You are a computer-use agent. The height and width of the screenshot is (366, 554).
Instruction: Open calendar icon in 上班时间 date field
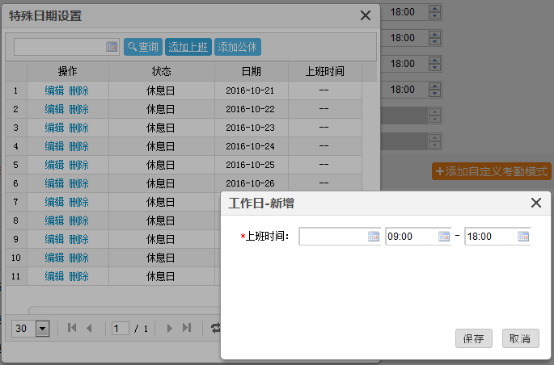click(x=373, y=236)
